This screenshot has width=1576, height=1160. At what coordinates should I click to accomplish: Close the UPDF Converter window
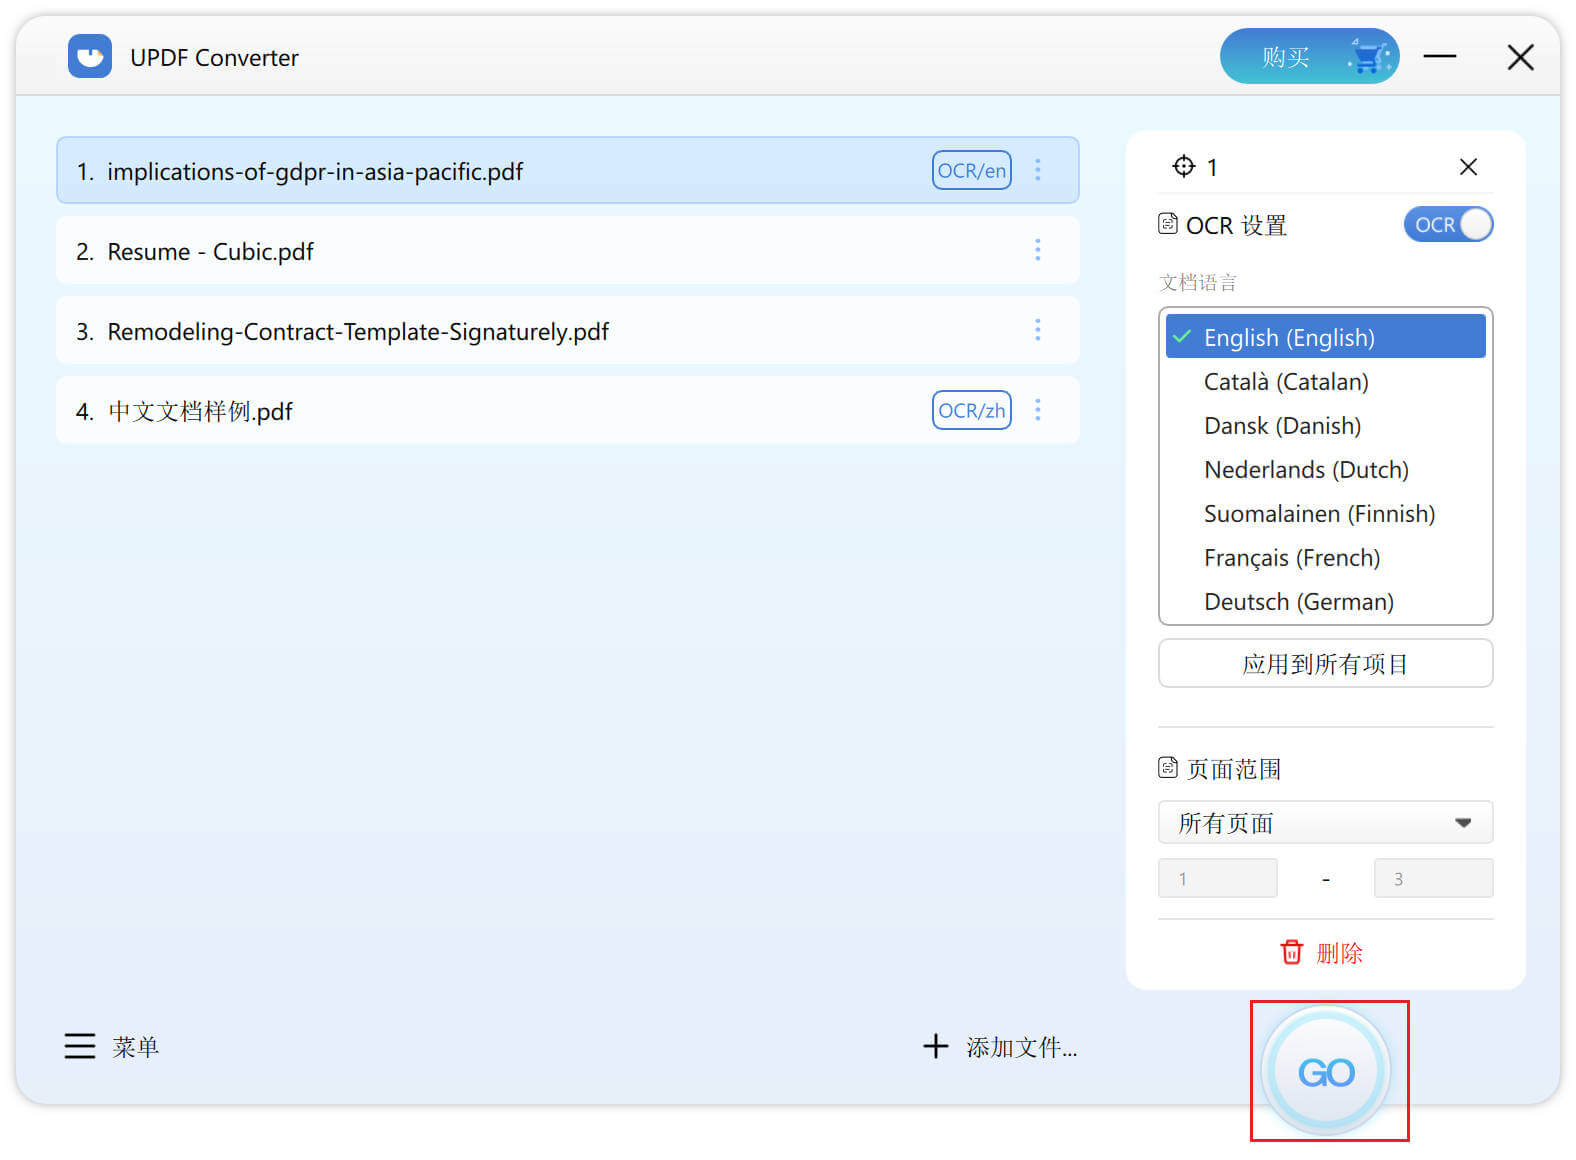coord(1520,57)
